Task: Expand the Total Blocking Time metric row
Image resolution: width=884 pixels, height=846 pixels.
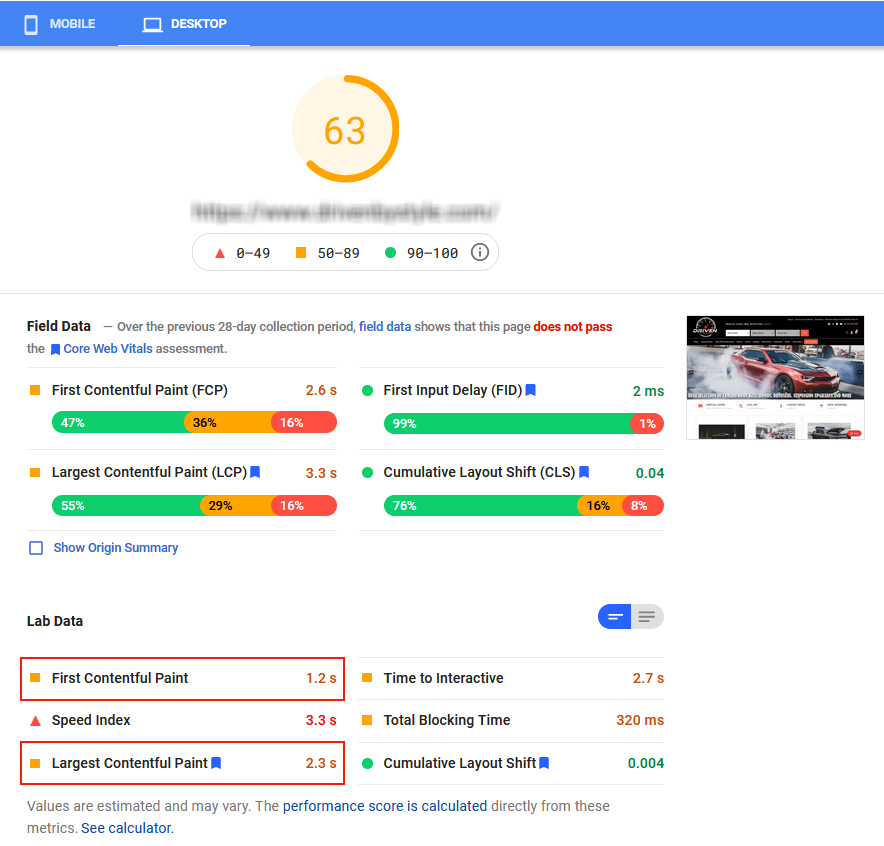Action: (x=511, y=720)
